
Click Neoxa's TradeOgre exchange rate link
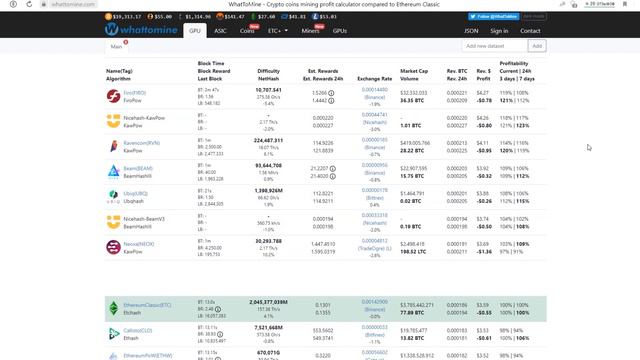(x=374, y=244)
